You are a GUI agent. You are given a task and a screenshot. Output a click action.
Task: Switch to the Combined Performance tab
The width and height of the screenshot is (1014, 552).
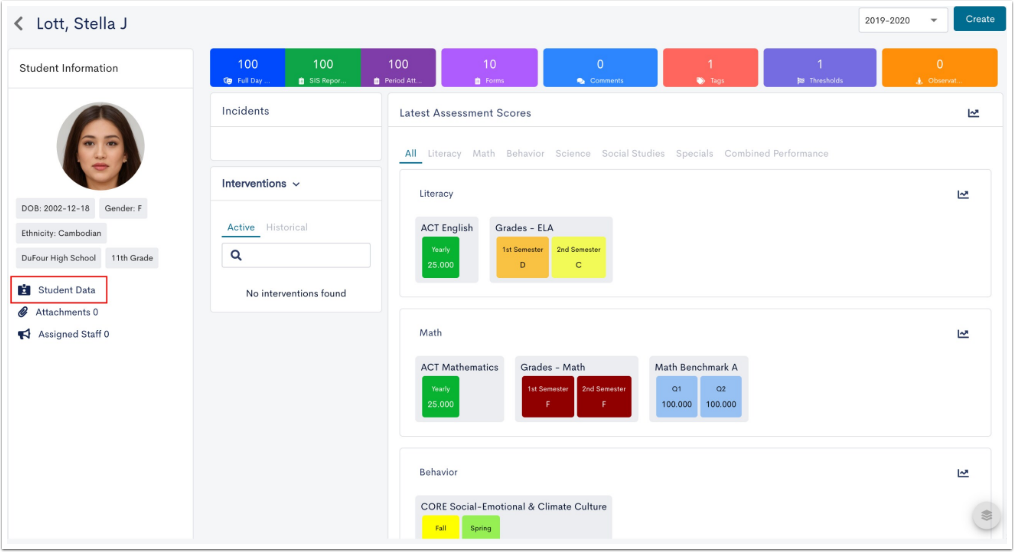click(776, 154)
